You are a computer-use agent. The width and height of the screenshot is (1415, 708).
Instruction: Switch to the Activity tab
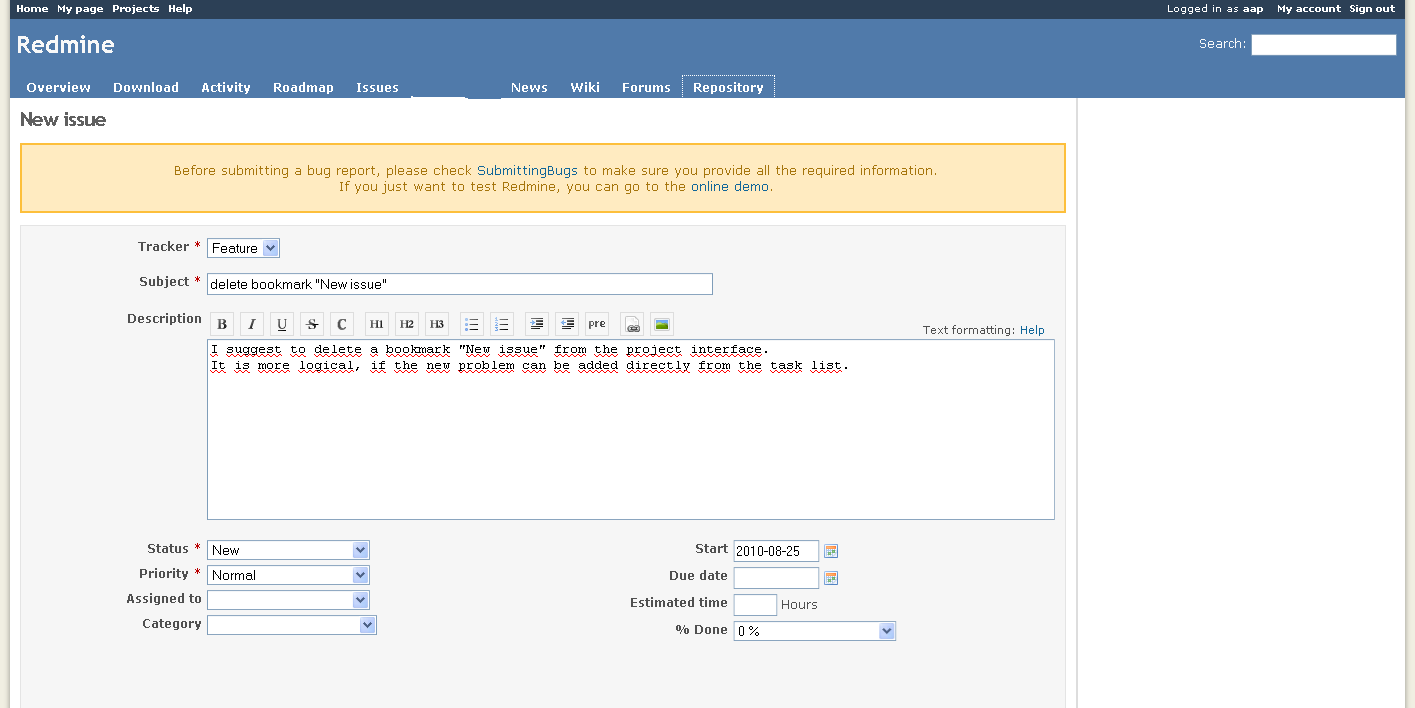[226, 87]
